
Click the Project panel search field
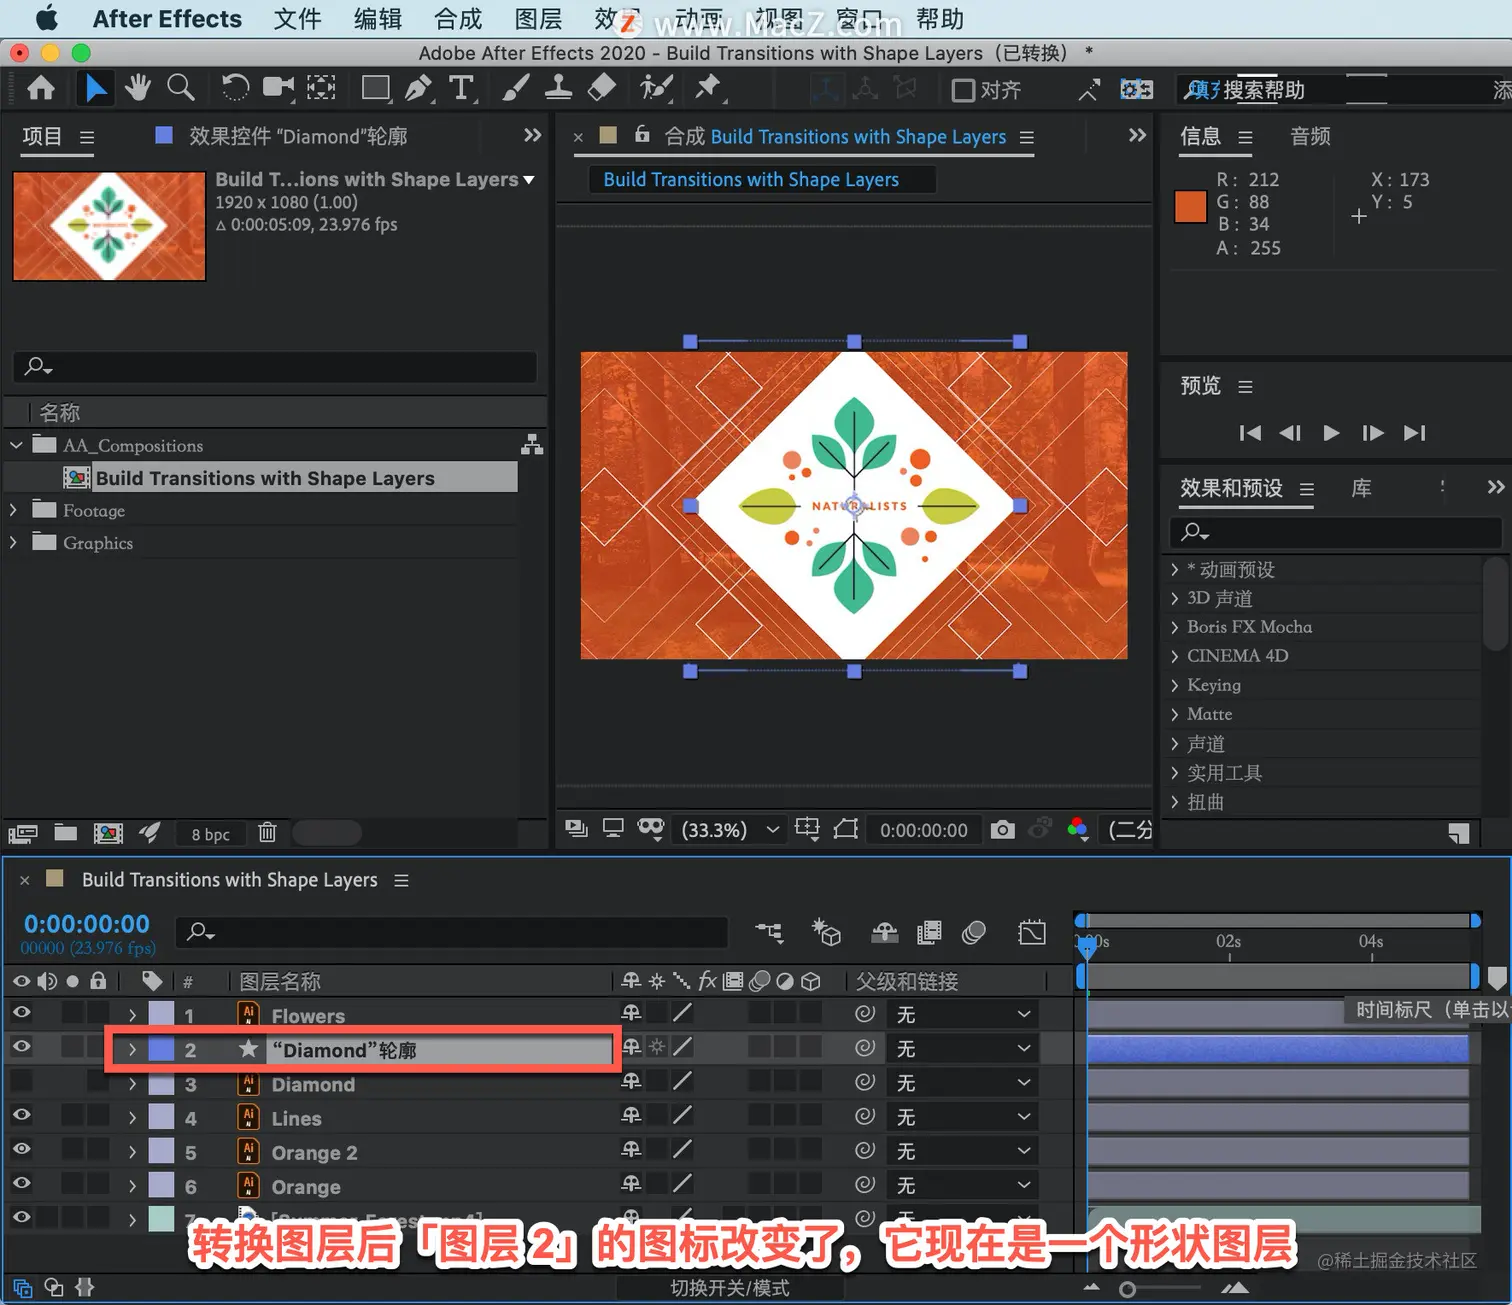click(x=275, y=366)
